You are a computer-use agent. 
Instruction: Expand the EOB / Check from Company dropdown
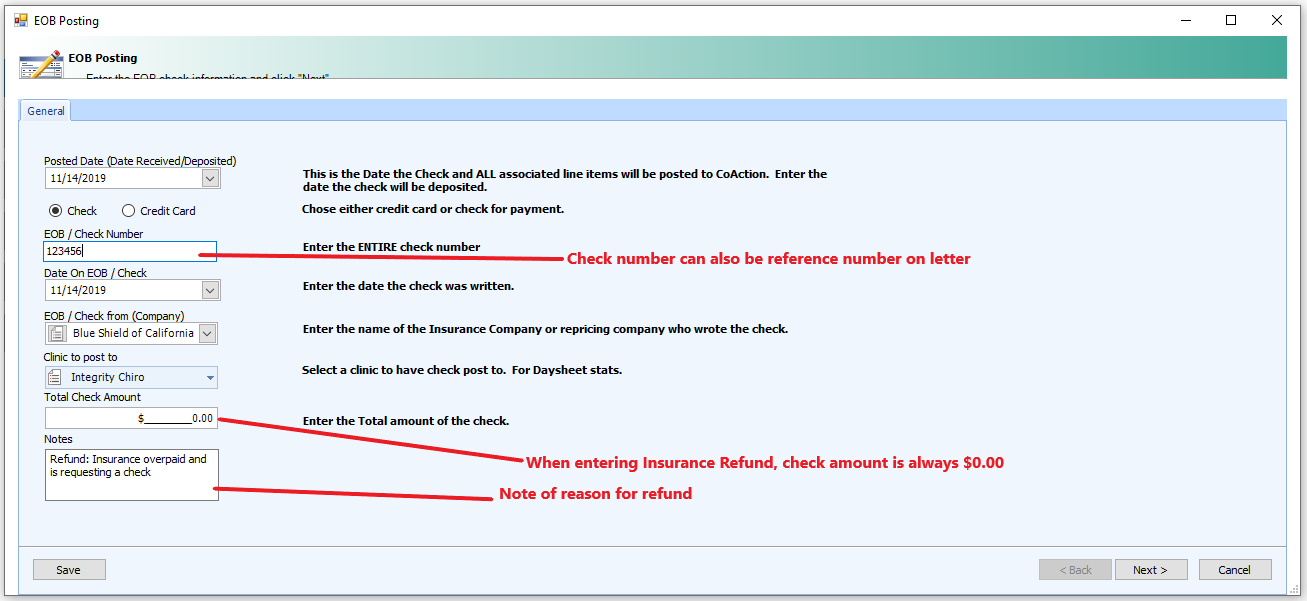click(x=208, y=333)
